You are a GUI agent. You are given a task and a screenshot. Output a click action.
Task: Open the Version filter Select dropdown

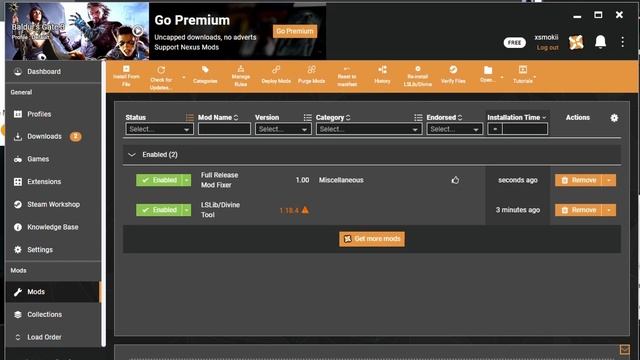(x=283, y=129)
